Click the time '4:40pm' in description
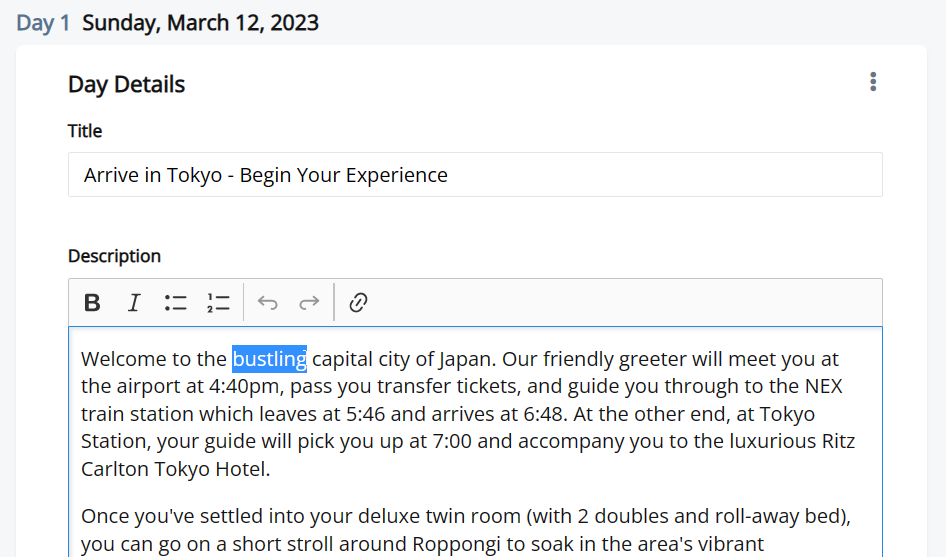The width and height of the screenshot is (946, 557). pos(246,386)
